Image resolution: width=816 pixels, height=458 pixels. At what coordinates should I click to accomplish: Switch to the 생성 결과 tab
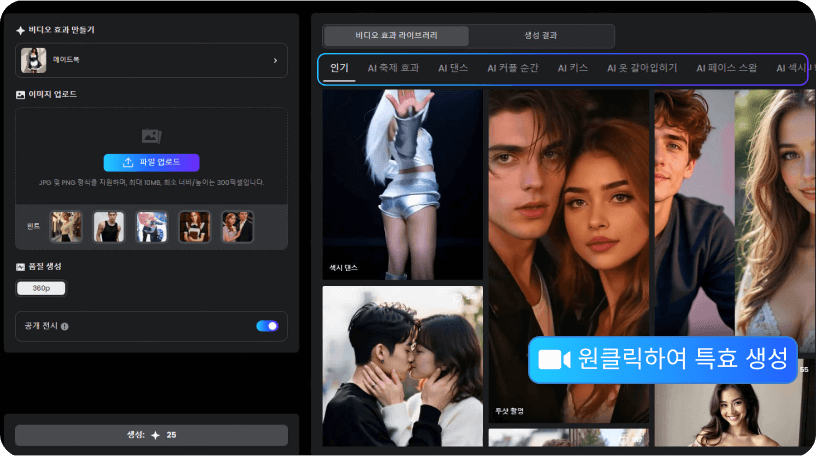click(541, 36)
